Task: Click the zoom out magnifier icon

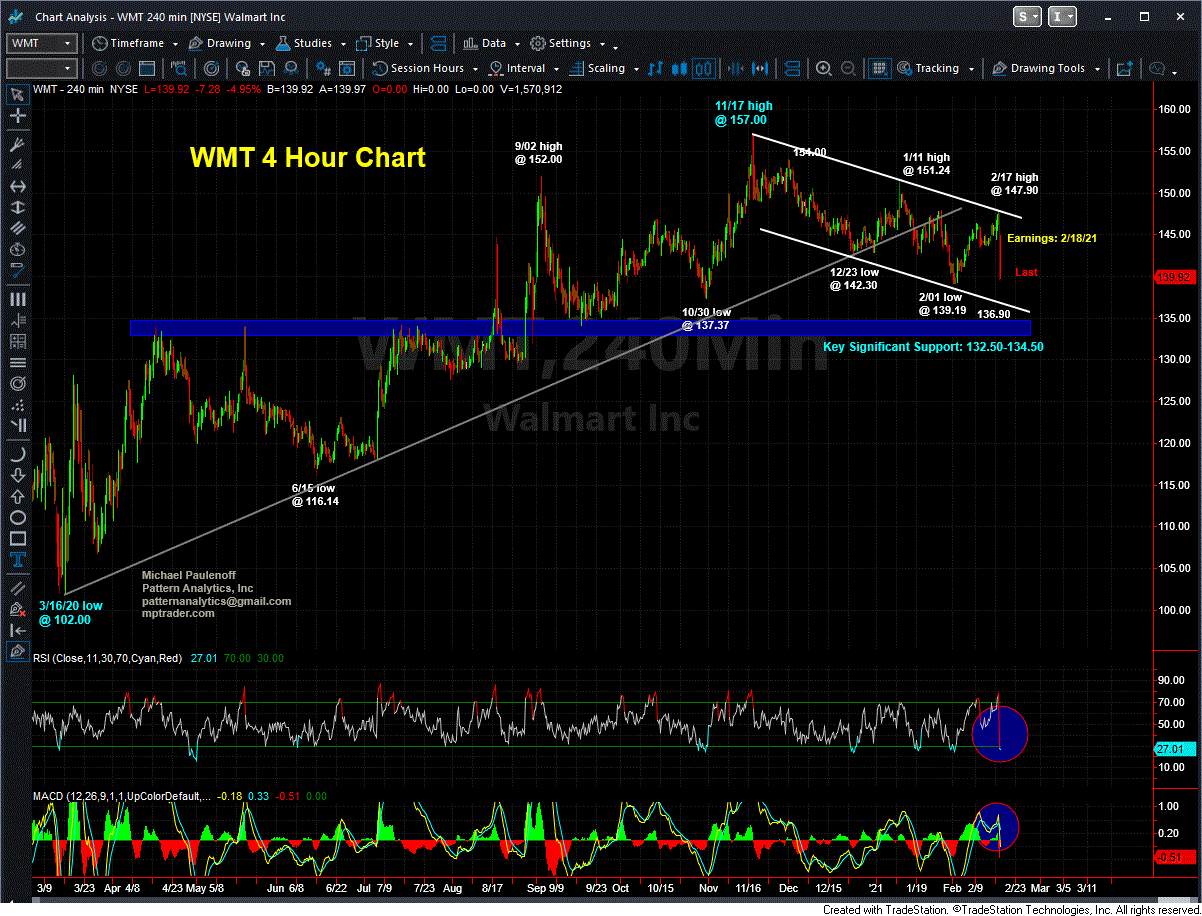Action: click(848, 68)
